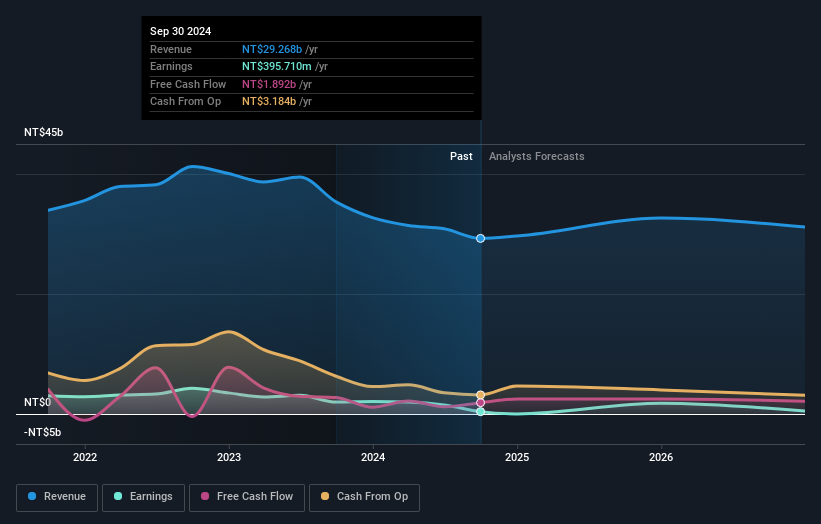Viewport: 821px width, 524px height.
Task: Click the pink Free Cash Flow data point marker
Action: [x=480, y=403]
